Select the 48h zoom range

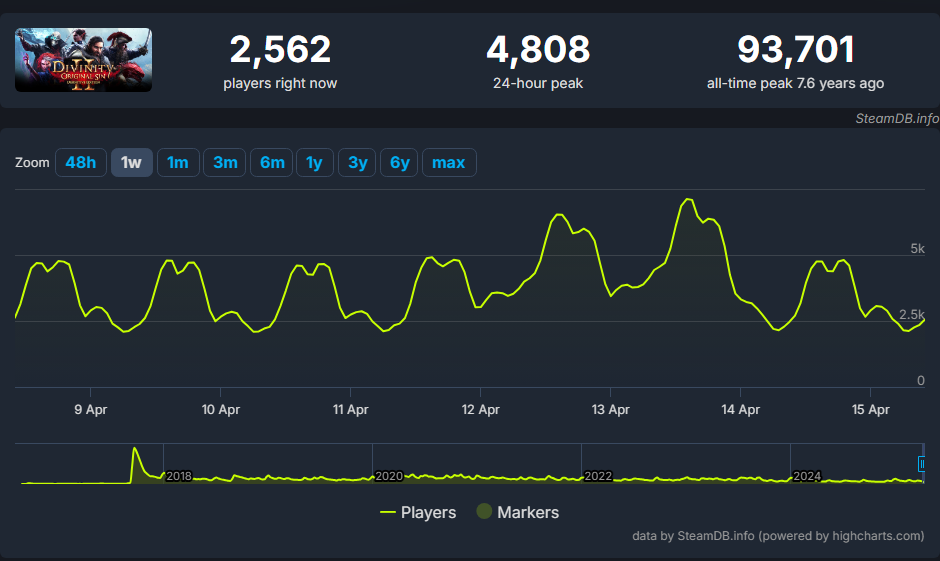pyautogui.click(x=81, y=162)
